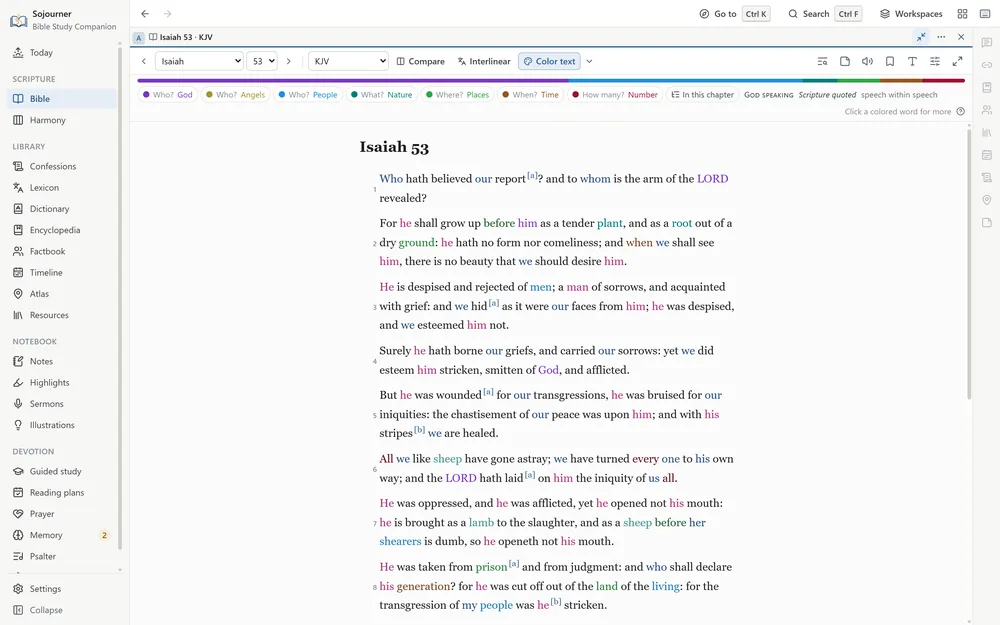Image resolution: width=1000 pixels, height=625 pixels.
Task: Click the In this chapter button
Action: point(702,94)
